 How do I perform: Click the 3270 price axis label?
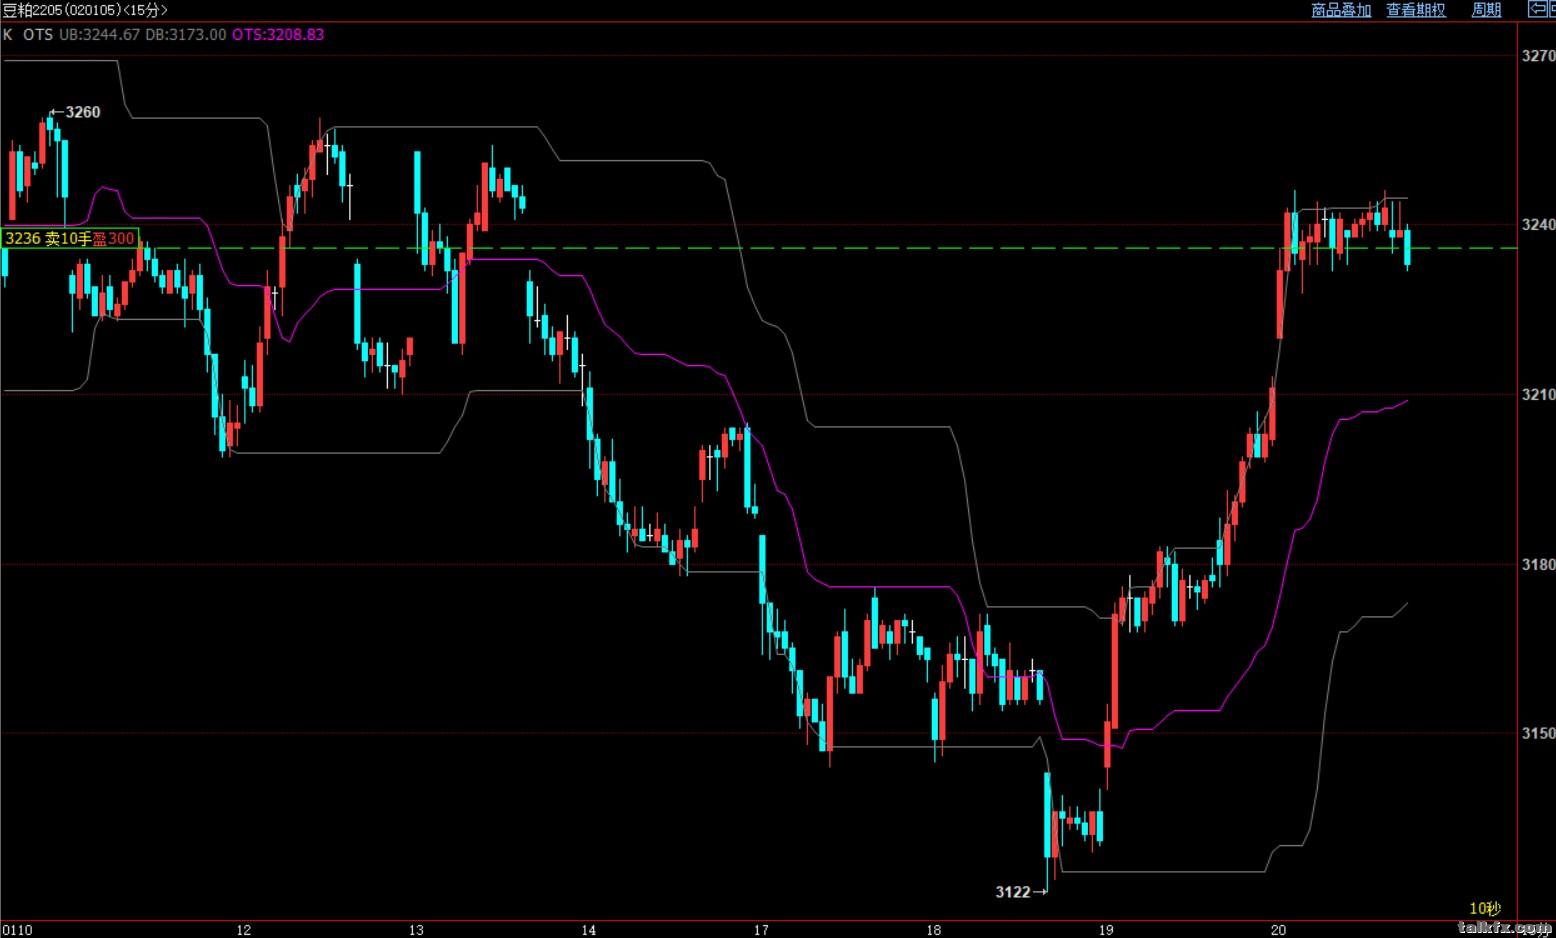[x=1537, y=56]
